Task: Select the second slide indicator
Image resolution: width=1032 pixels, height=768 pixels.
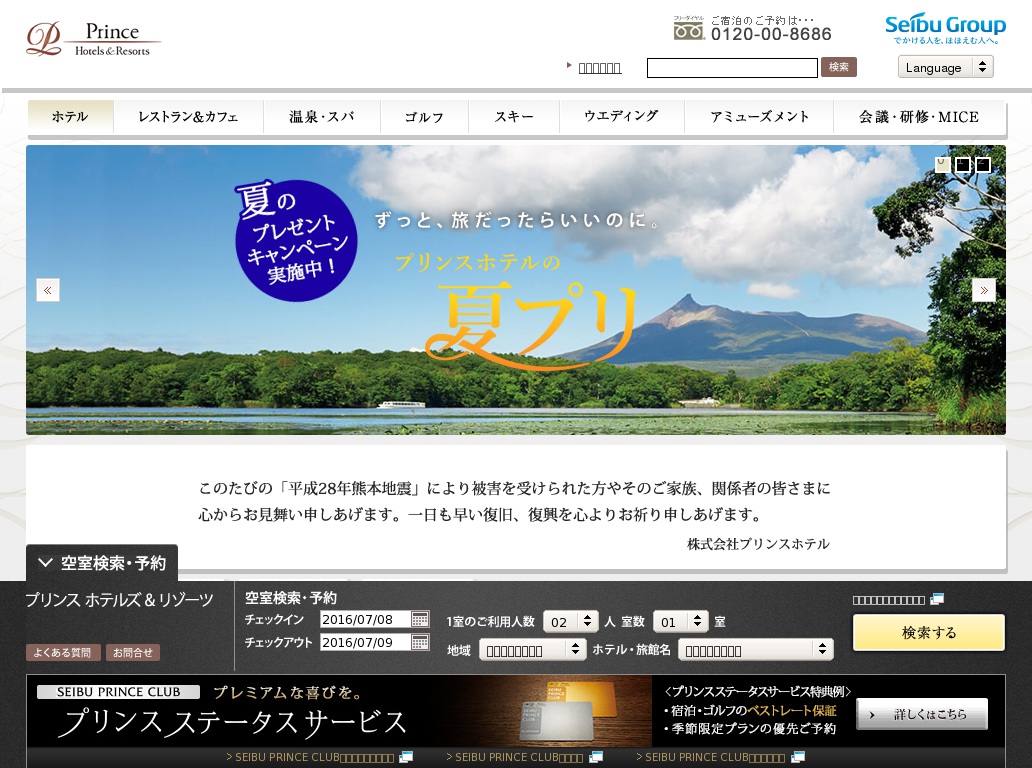Action: coord(963,165)
